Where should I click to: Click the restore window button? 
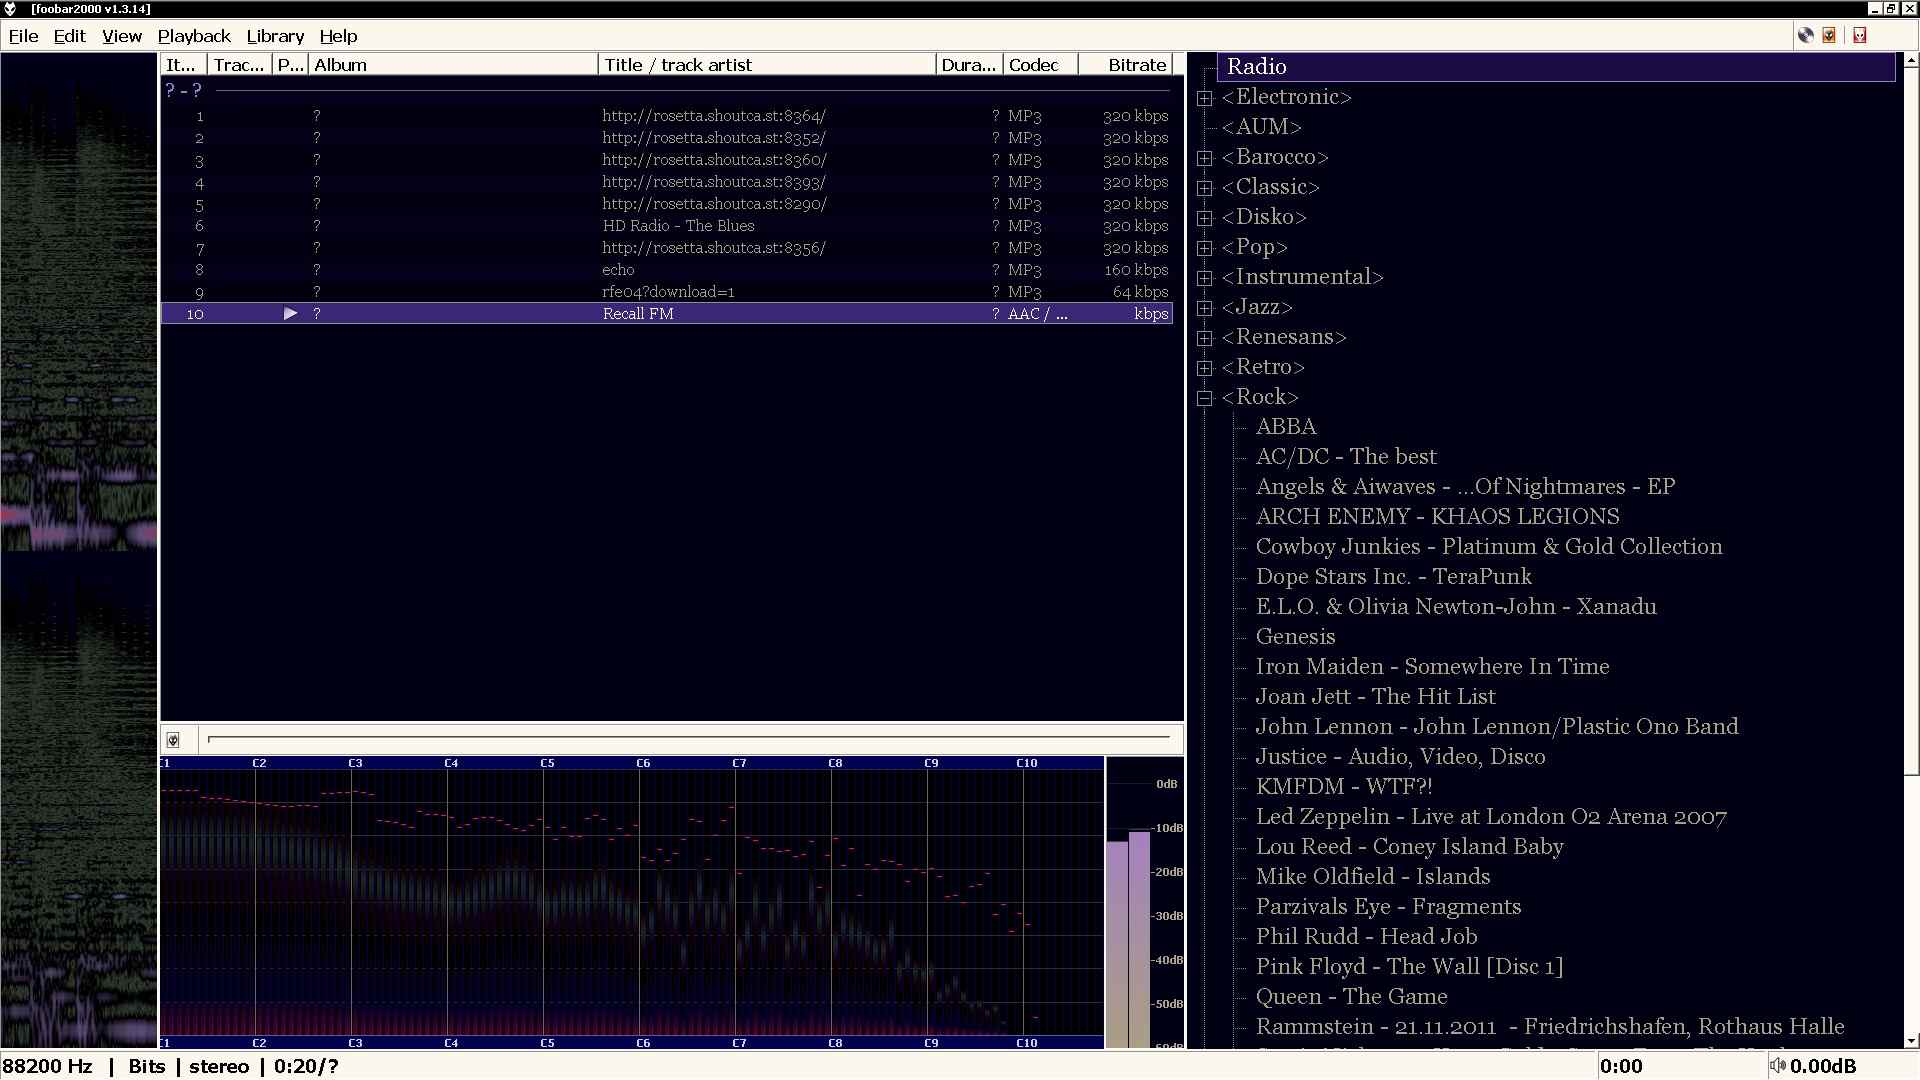pyautogui.click(x=1891, y=9)
